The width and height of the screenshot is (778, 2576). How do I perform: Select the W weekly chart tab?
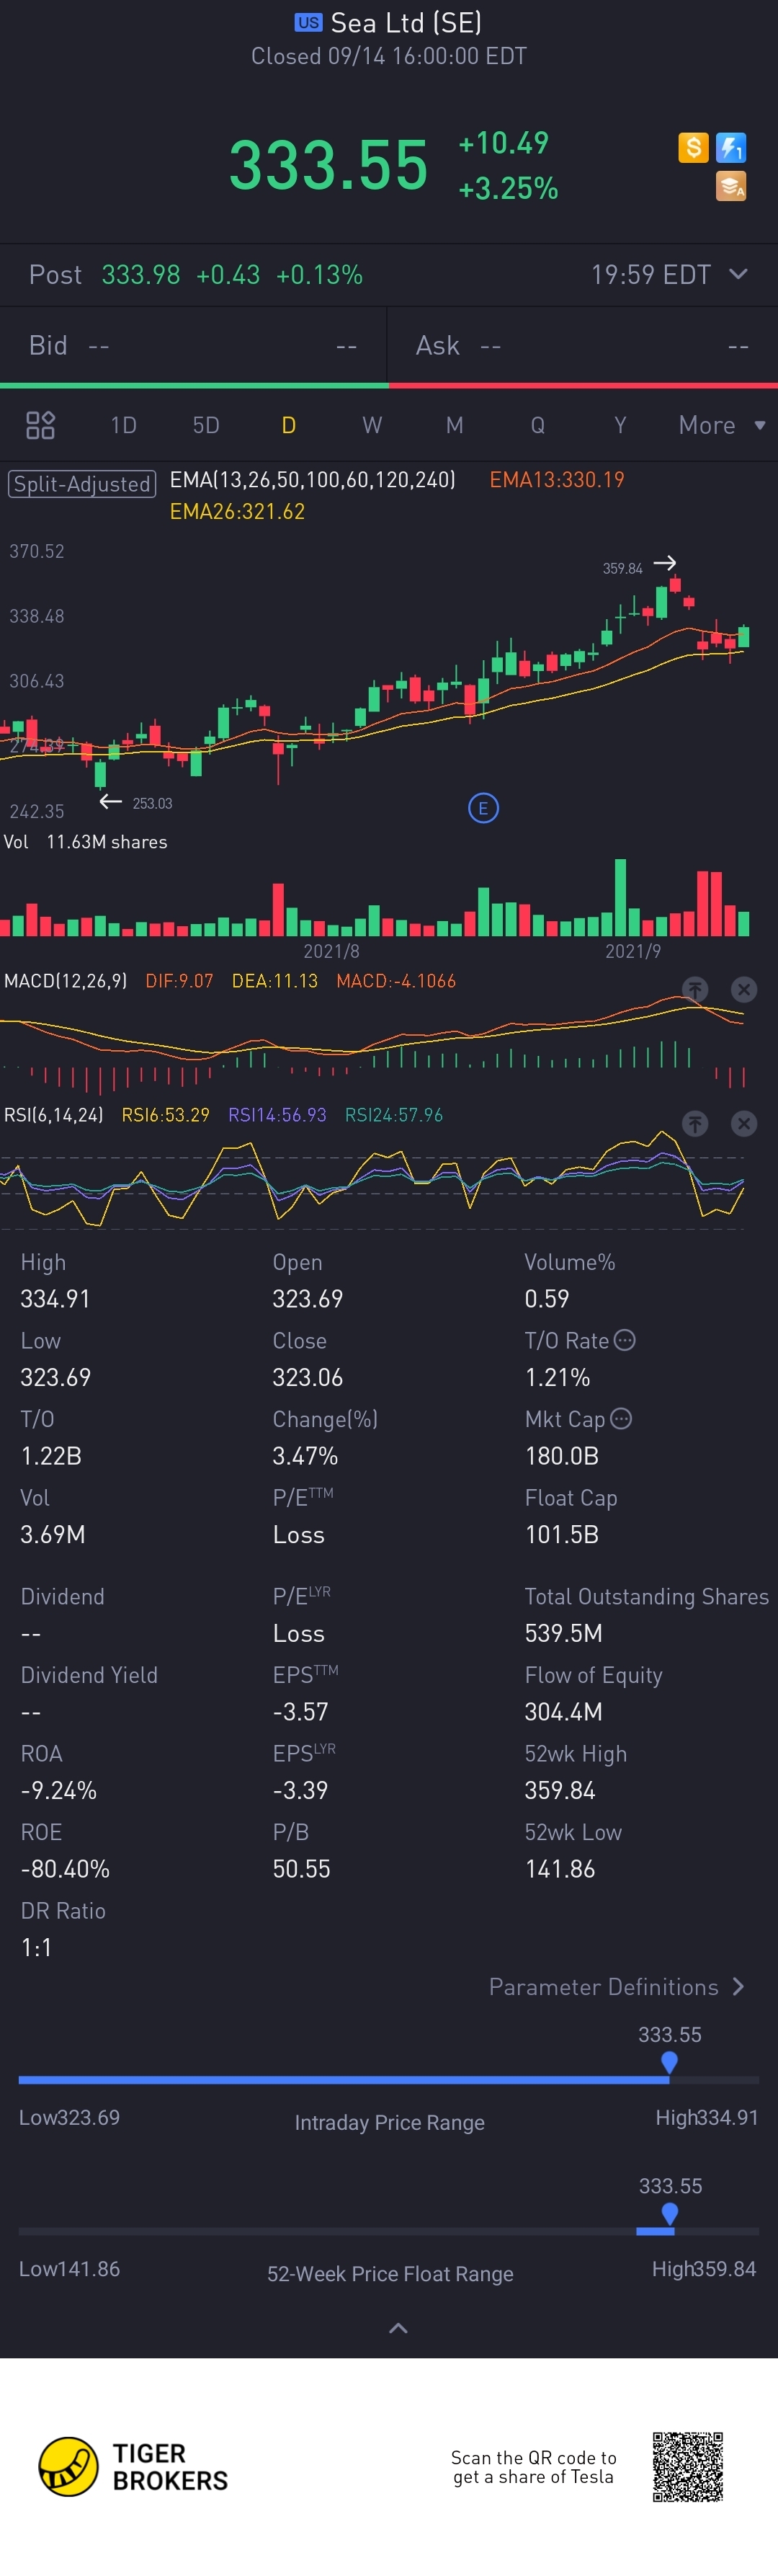point(372,425)
